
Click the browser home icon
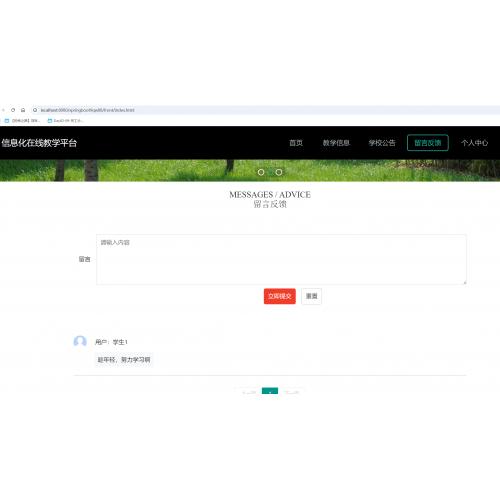click(x=23, y=110)
